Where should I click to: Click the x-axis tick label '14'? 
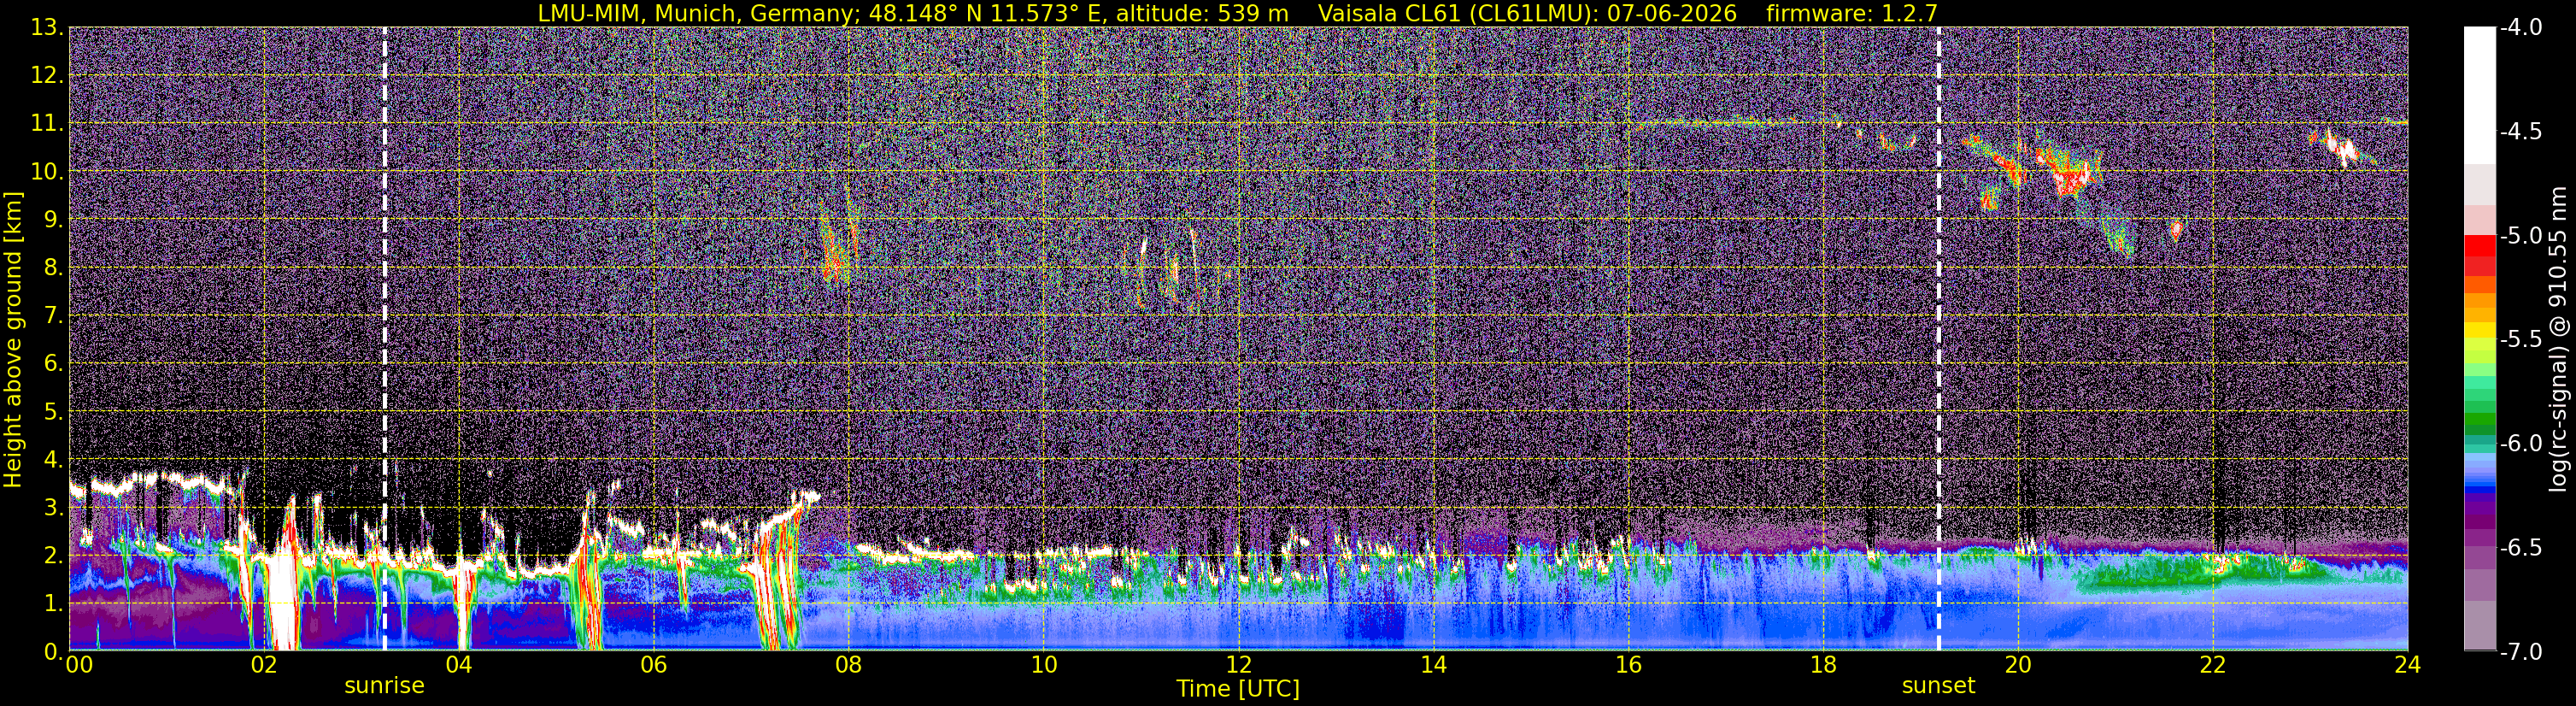(x=1433, y=665)
